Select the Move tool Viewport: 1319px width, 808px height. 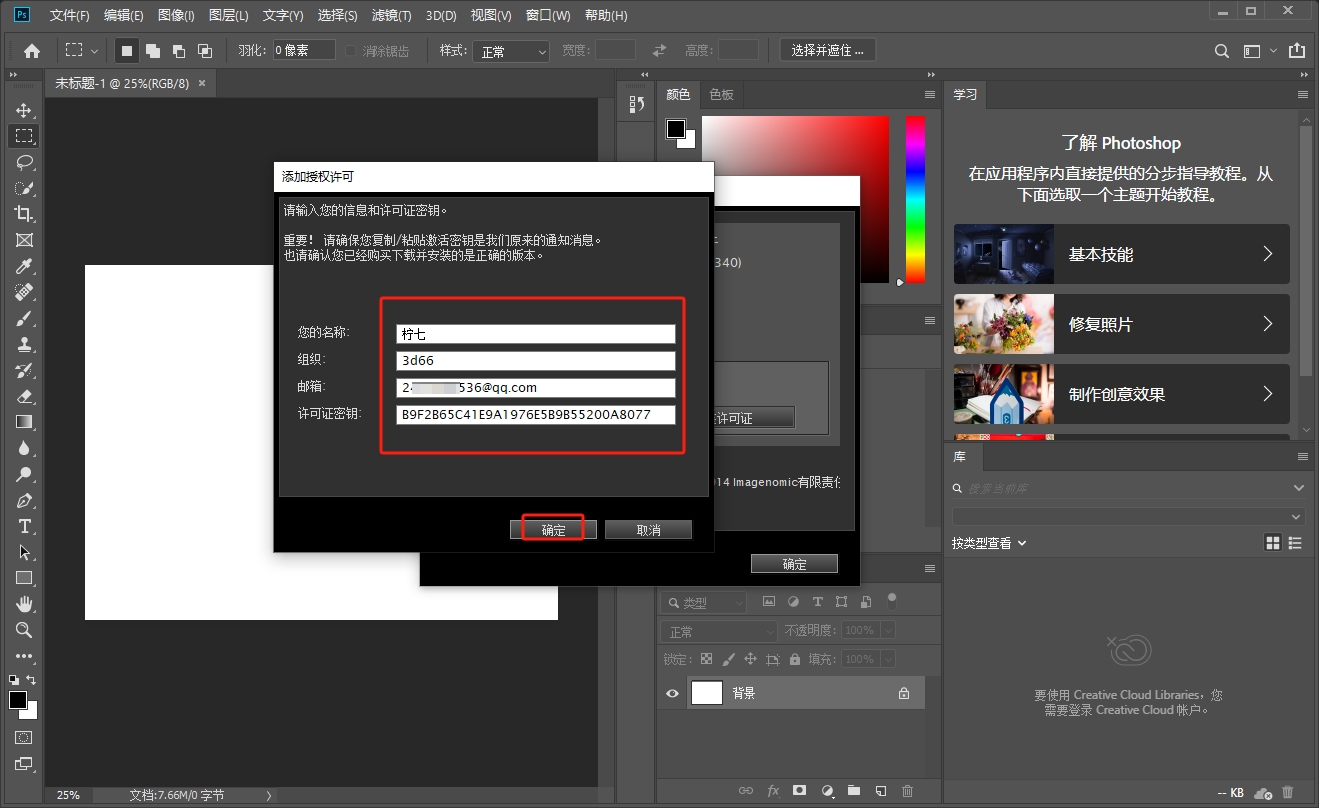(24, 110)
